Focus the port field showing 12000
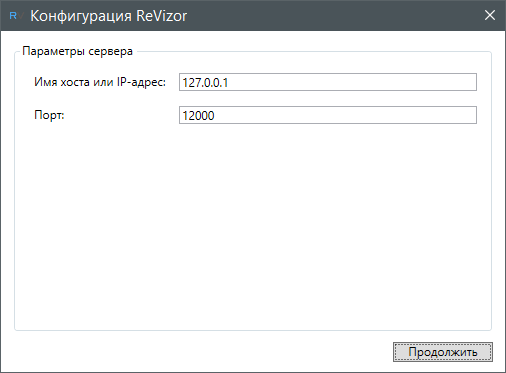The width and height of the screenshot is (506, 373). coord(328,115)
